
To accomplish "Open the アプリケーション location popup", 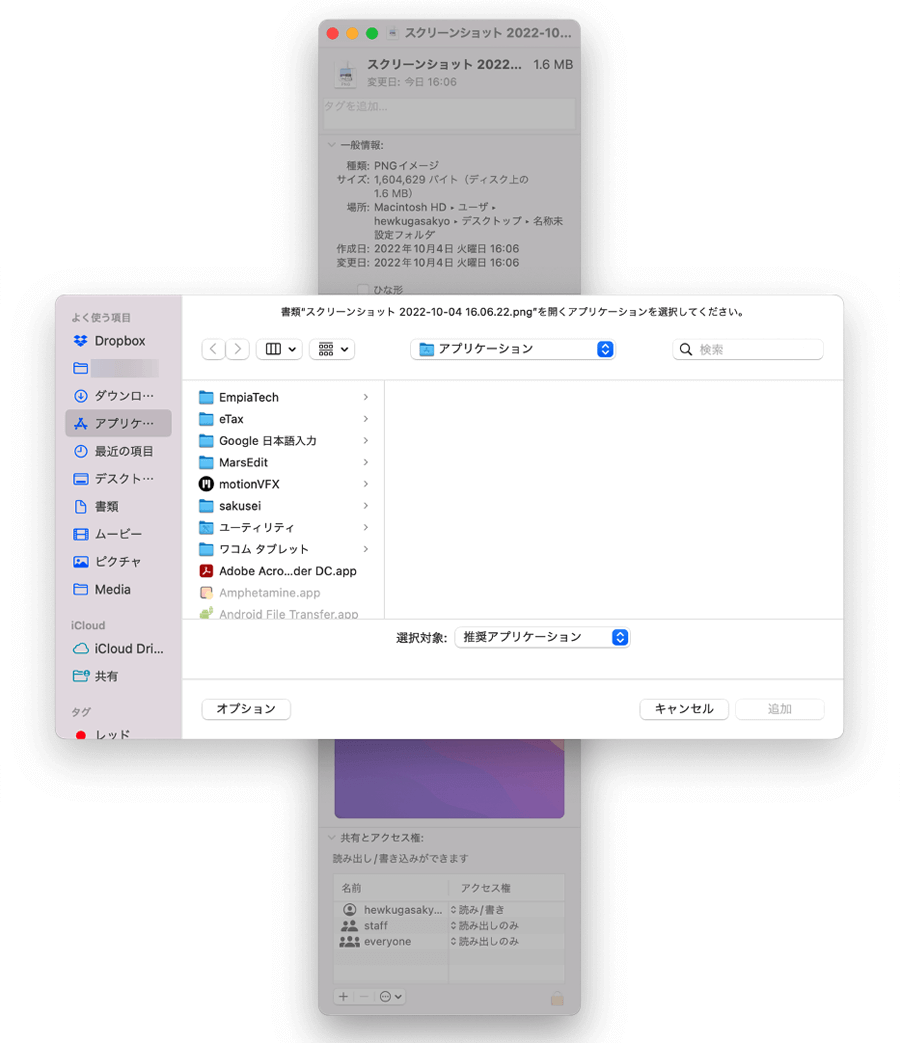I will pyautogui.click(x=513, y=349).
